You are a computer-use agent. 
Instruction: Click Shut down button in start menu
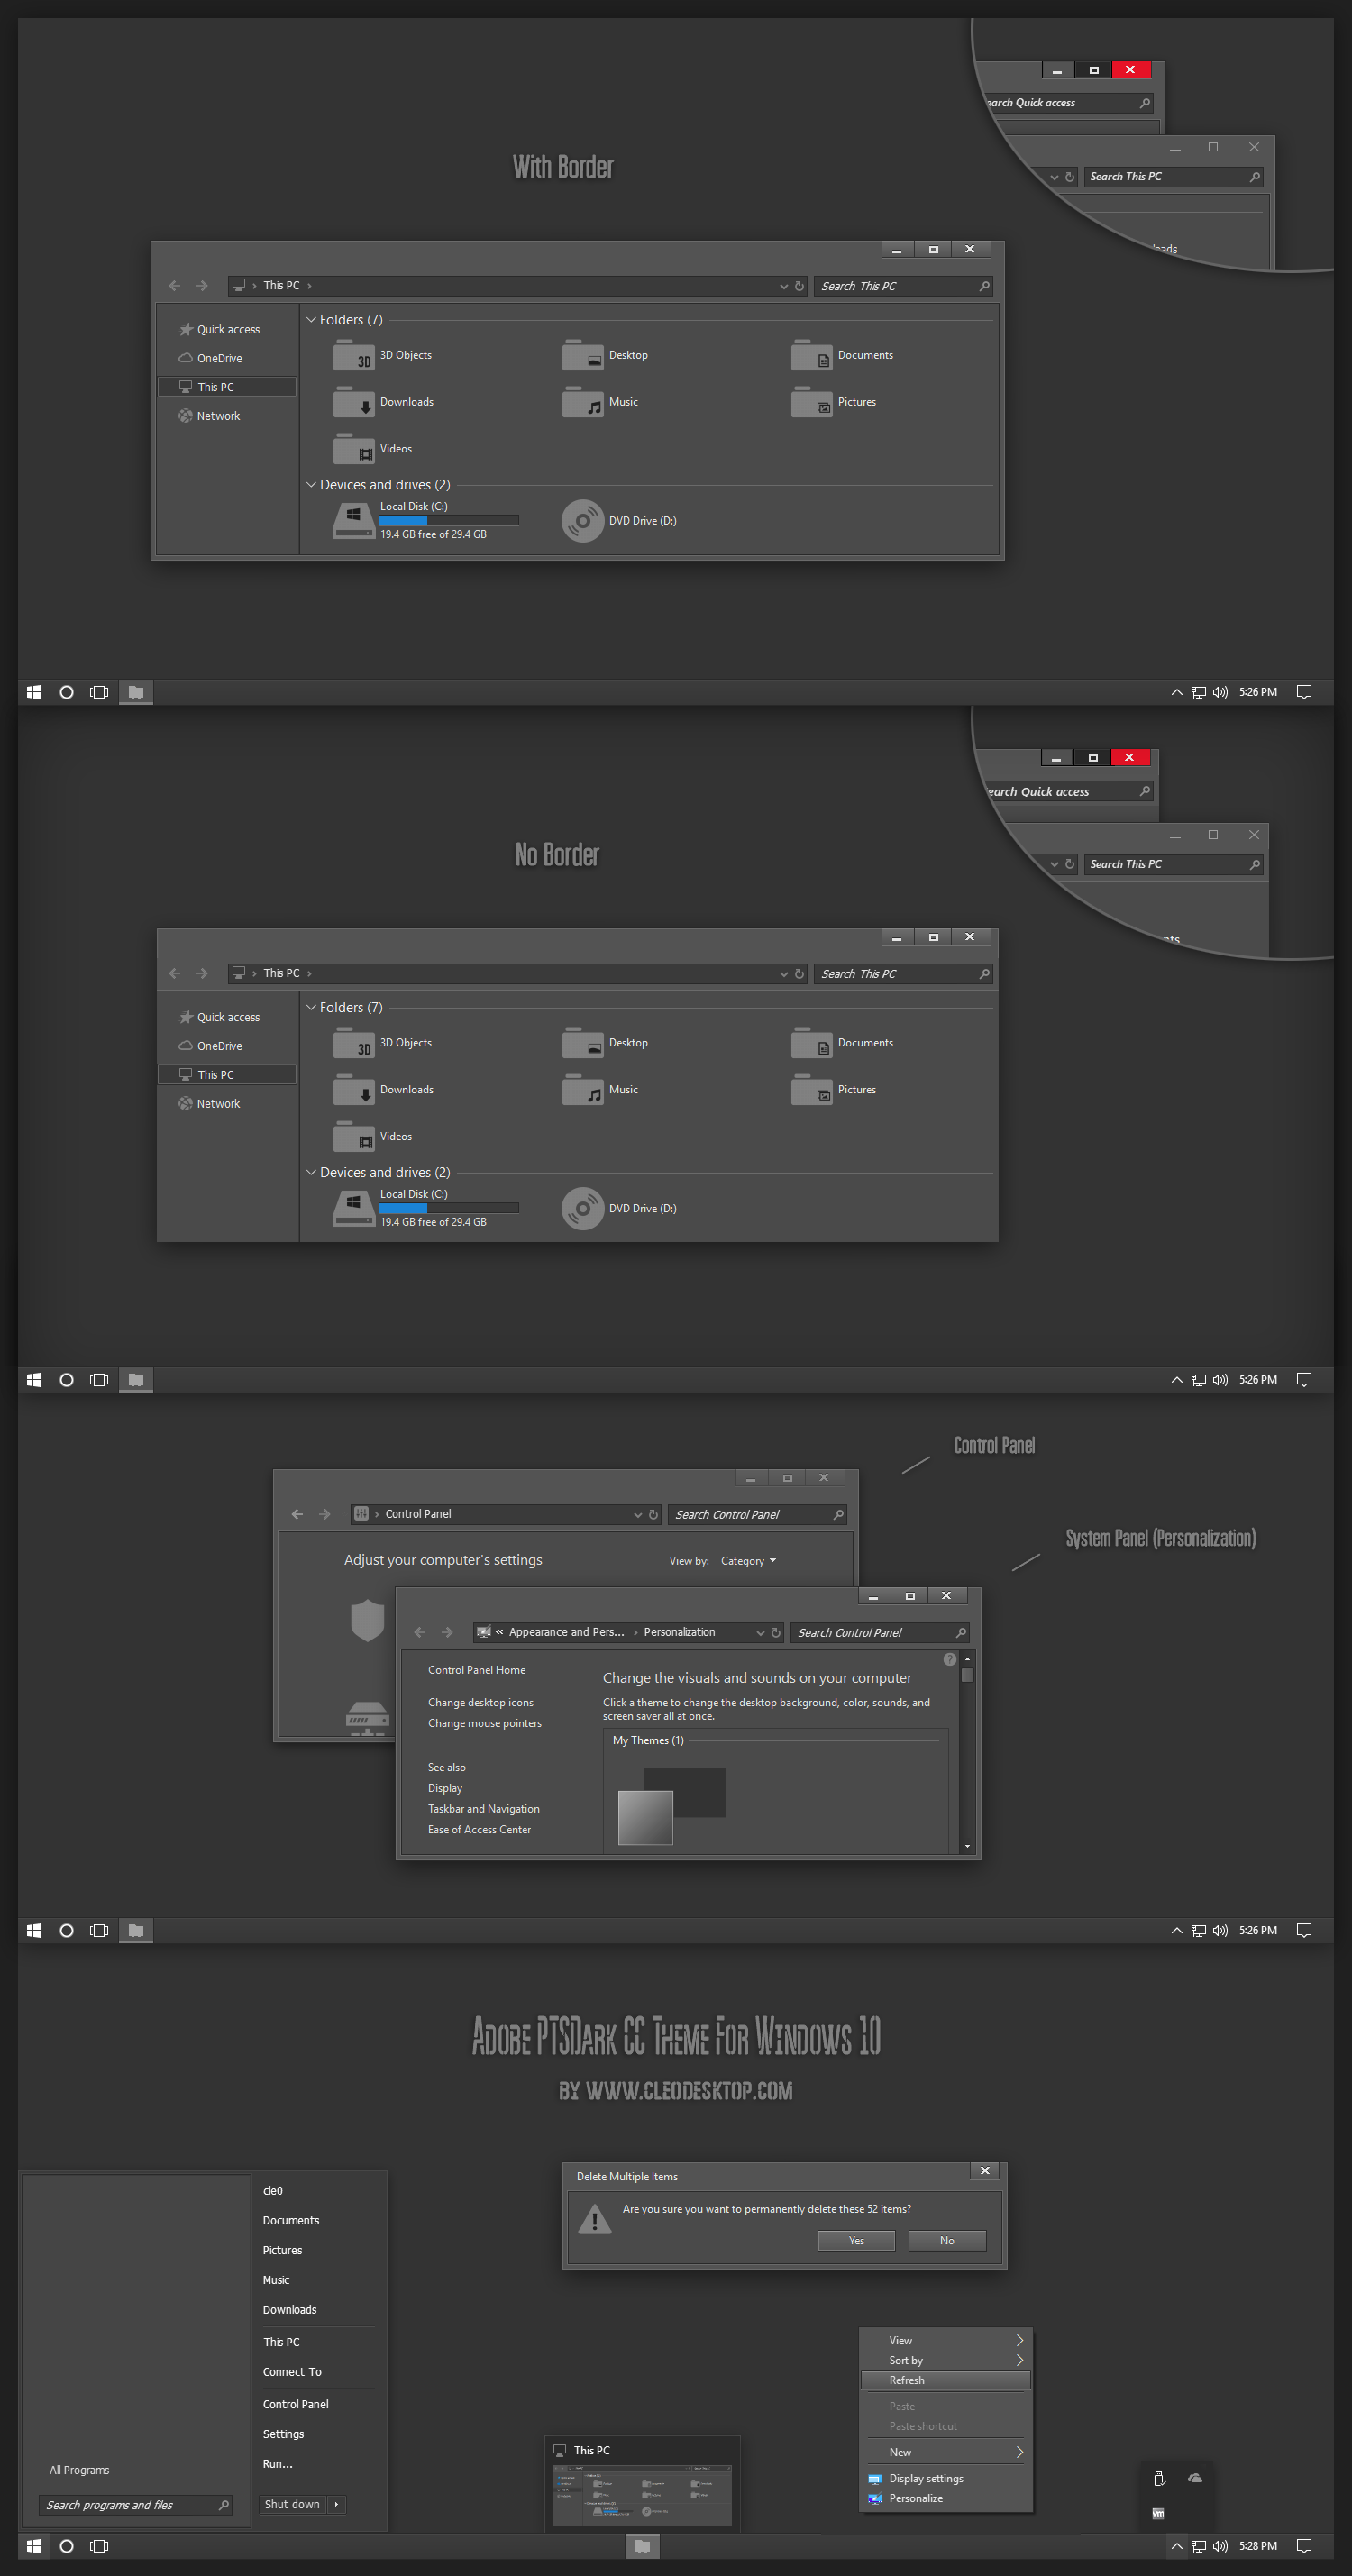(292, 2505)
